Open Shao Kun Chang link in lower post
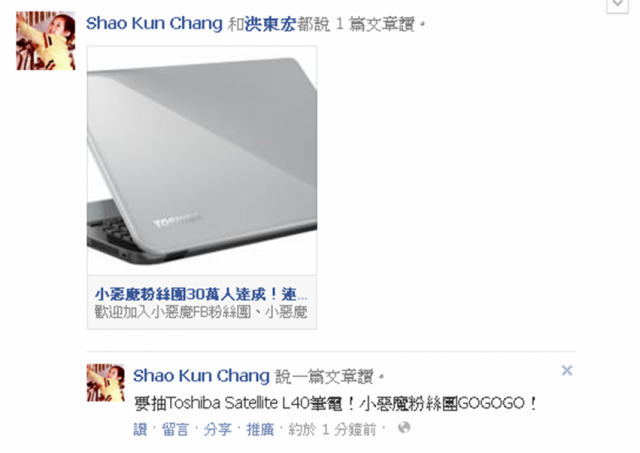640x453 pixels. pos(201,376)
